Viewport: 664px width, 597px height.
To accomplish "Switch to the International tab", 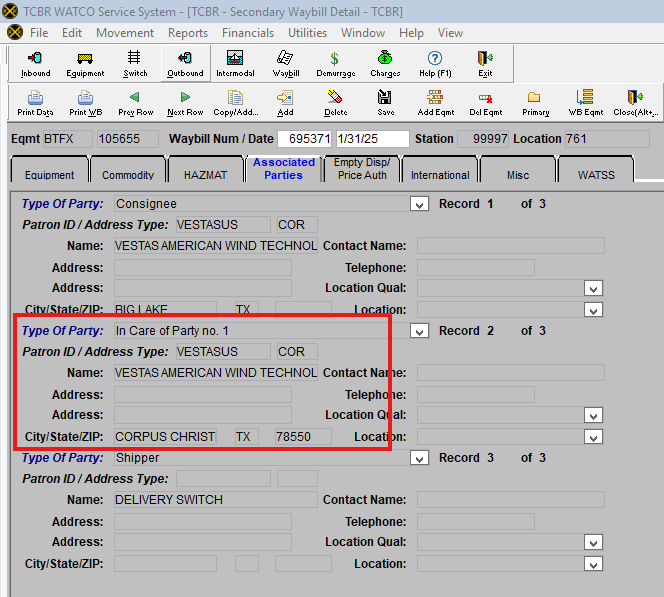I will click(x=440, y=169).
